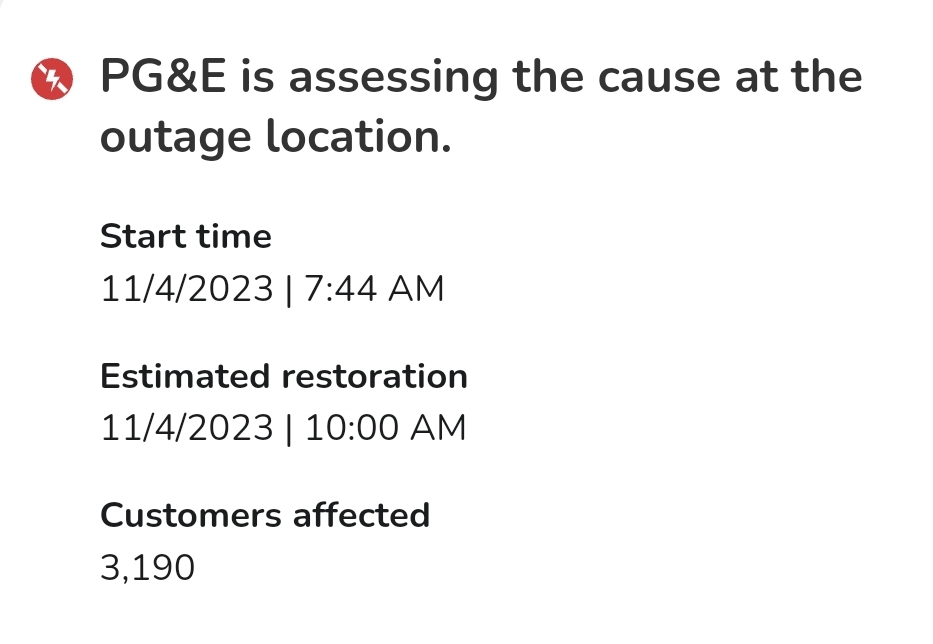
Task: Click the word 'restoration' in the label
Action: tap(374, 377)
